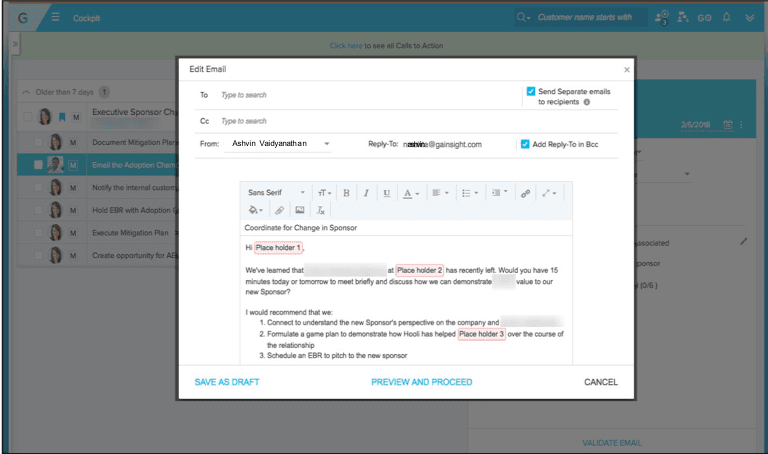The image size is (768, 454).
Task: Click the insert link icon
Action: coord(525,193)
